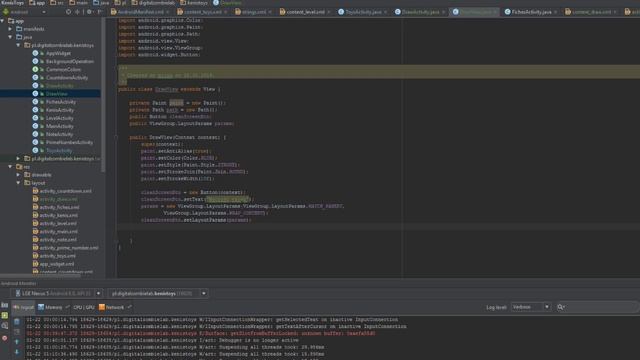
Task: Open activity_main.xml layout file
Action: [x=58, y=231]
